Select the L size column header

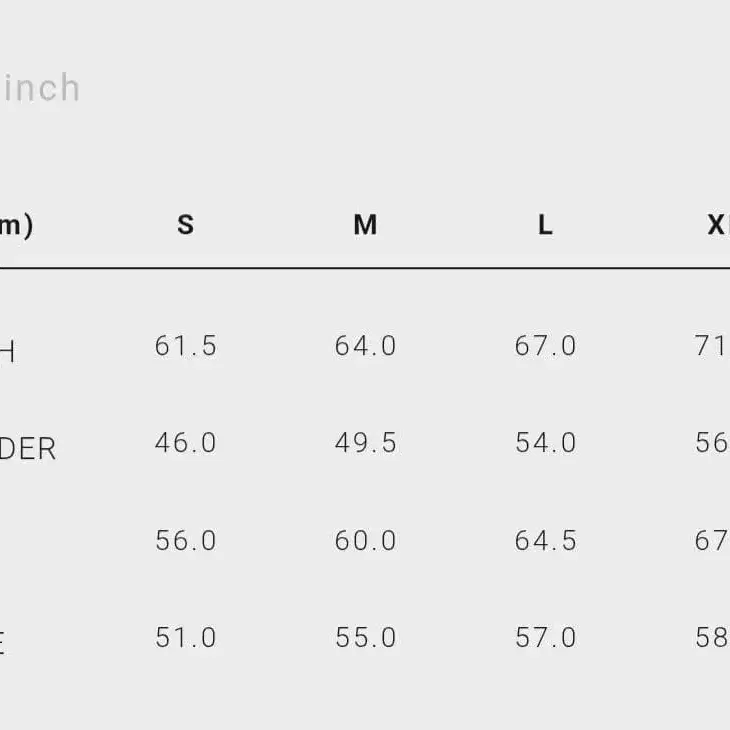(545, 225)
